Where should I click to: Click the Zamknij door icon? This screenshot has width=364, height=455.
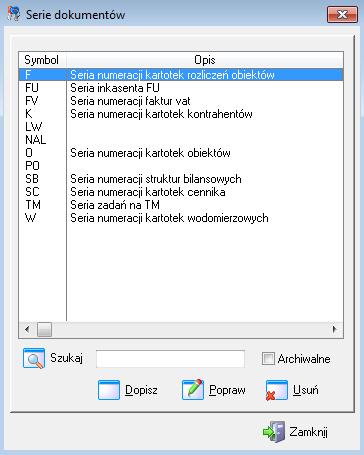tap(274, 432)
